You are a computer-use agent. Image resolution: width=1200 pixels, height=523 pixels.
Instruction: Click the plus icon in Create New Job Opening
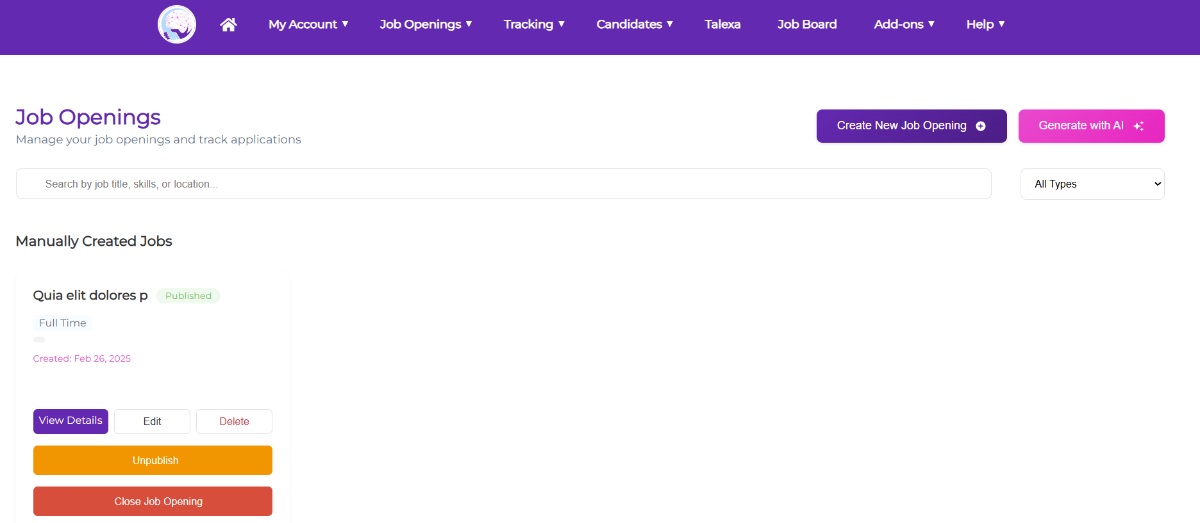tap(980, 126)
